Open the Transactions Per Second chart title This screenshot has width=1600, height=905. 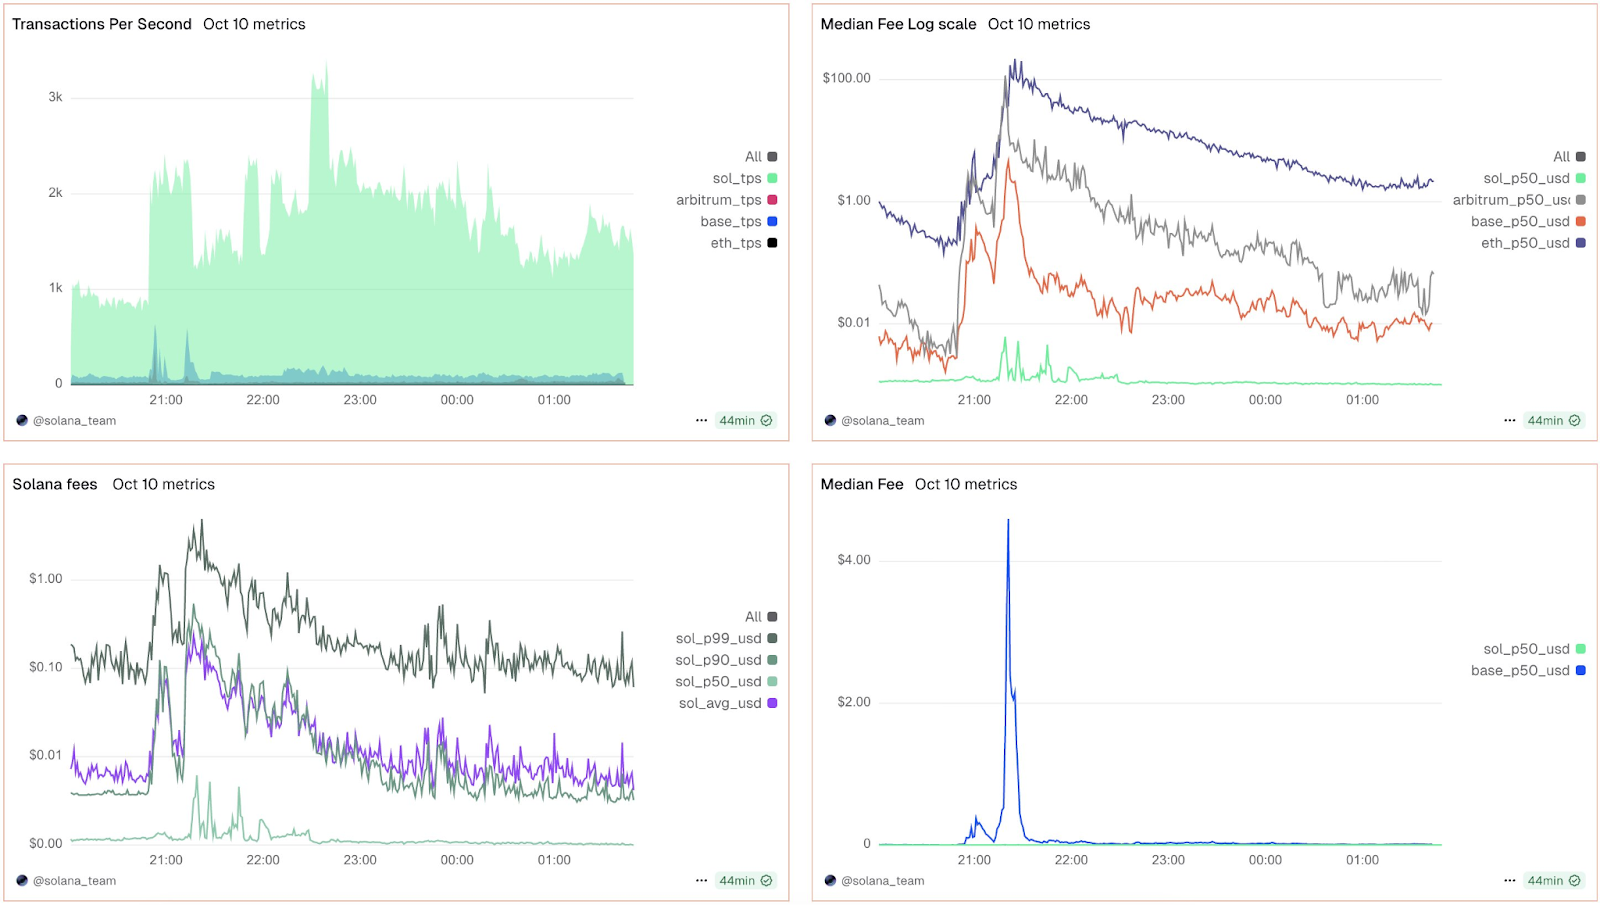[x=102, y=24]
